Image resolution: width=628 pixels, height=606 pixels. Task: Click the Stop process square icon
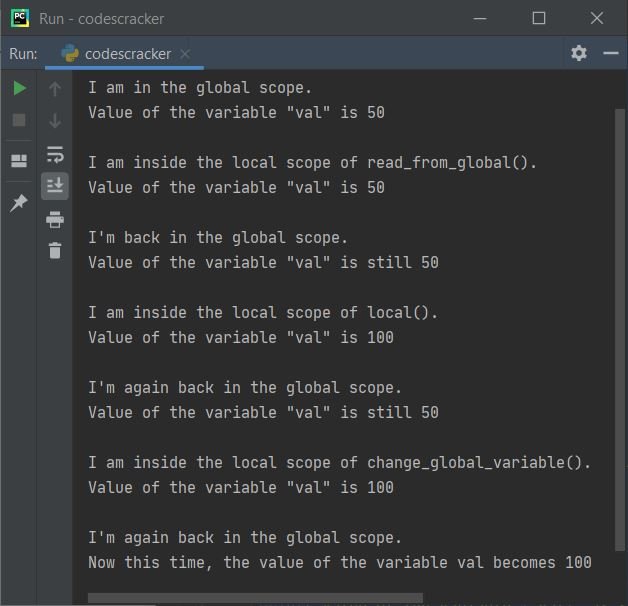(x=19, y=120)
